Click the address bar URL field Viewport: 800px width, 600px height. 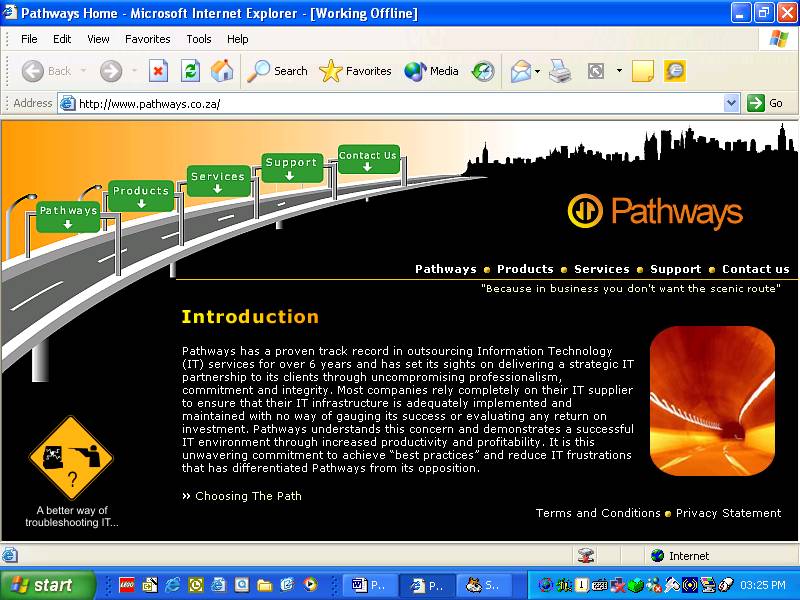tap(398, 104)
